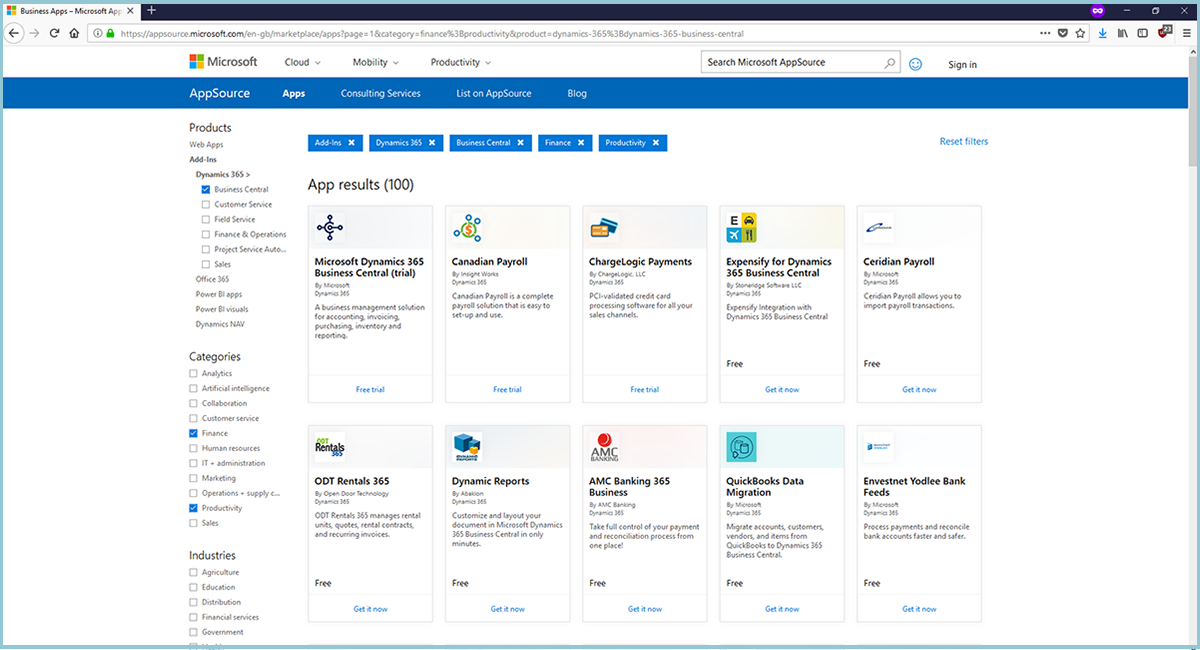This screenshot has height=650, width=1200.
Task: Click the search magnifier icon
Action: [889, 63]
